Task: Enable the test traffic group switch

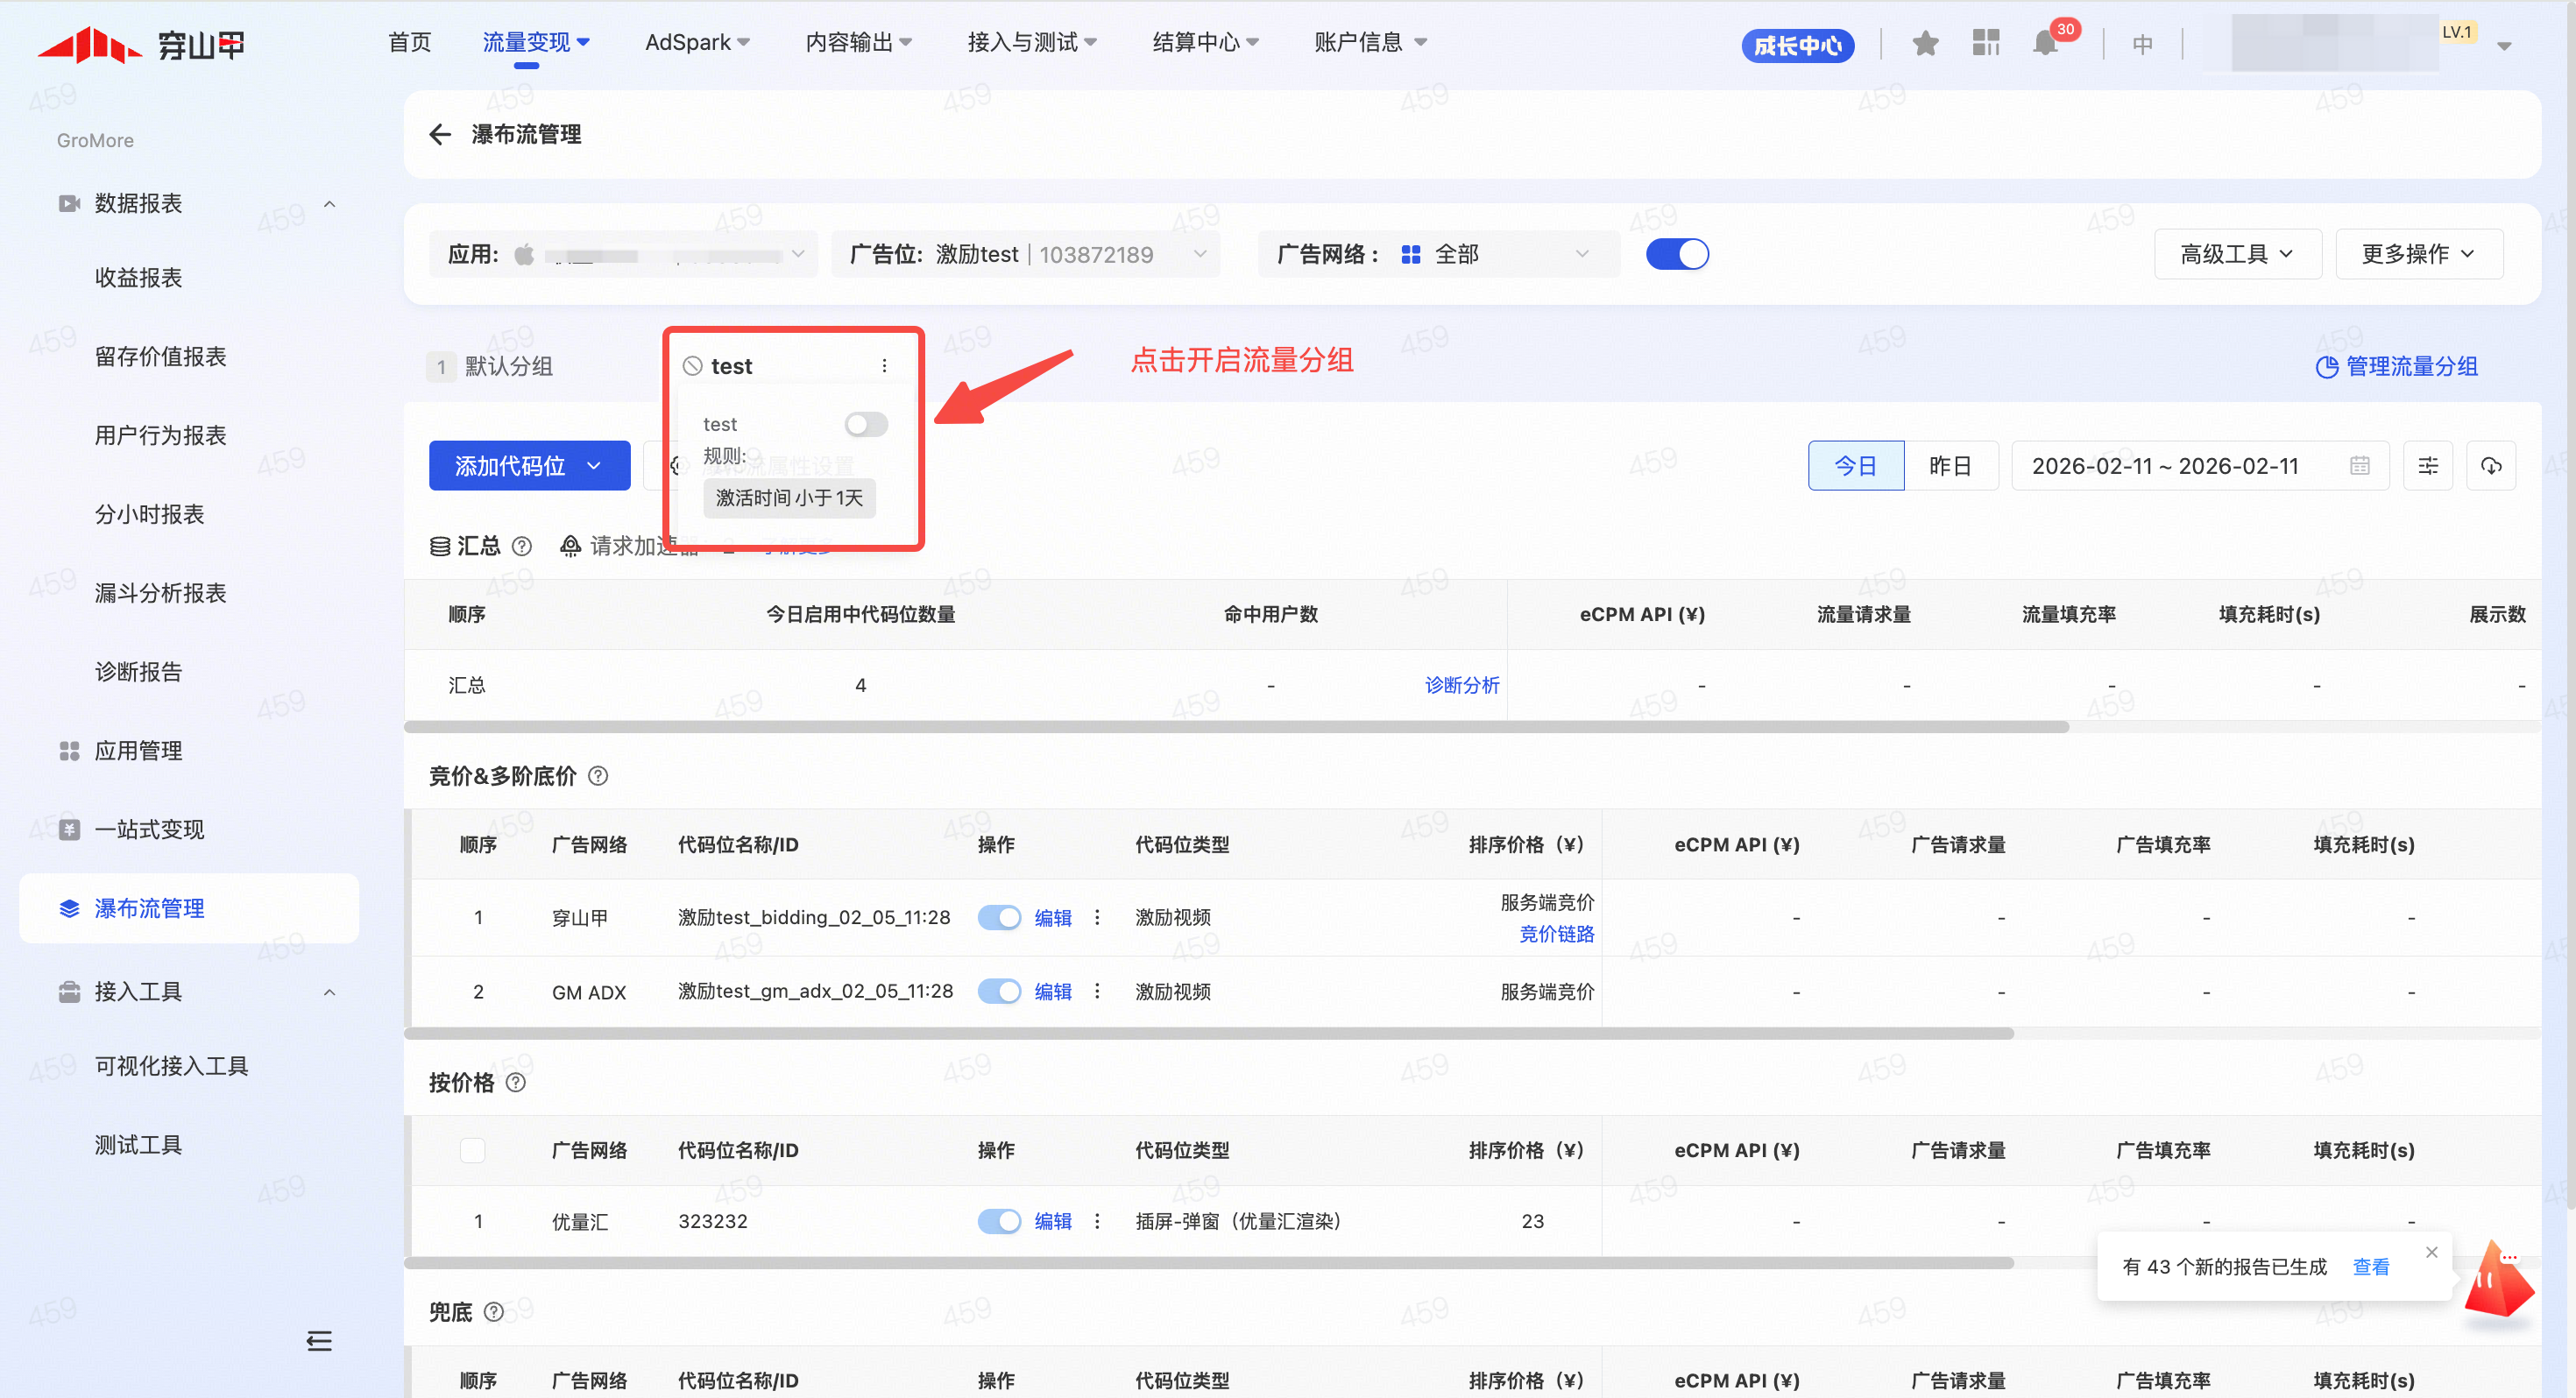Action: (x=865, y=424)
